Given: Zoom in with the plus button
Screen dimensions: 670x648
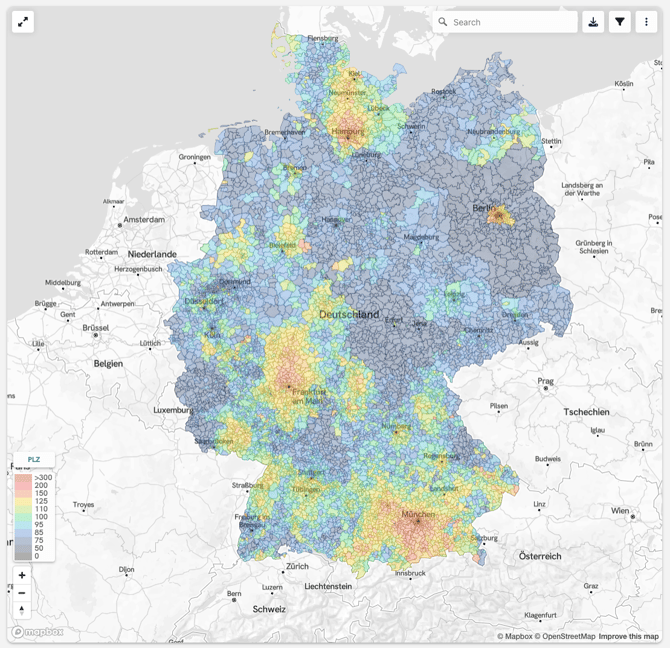Looking at the screenshot, I should click(x=22, y=575).
